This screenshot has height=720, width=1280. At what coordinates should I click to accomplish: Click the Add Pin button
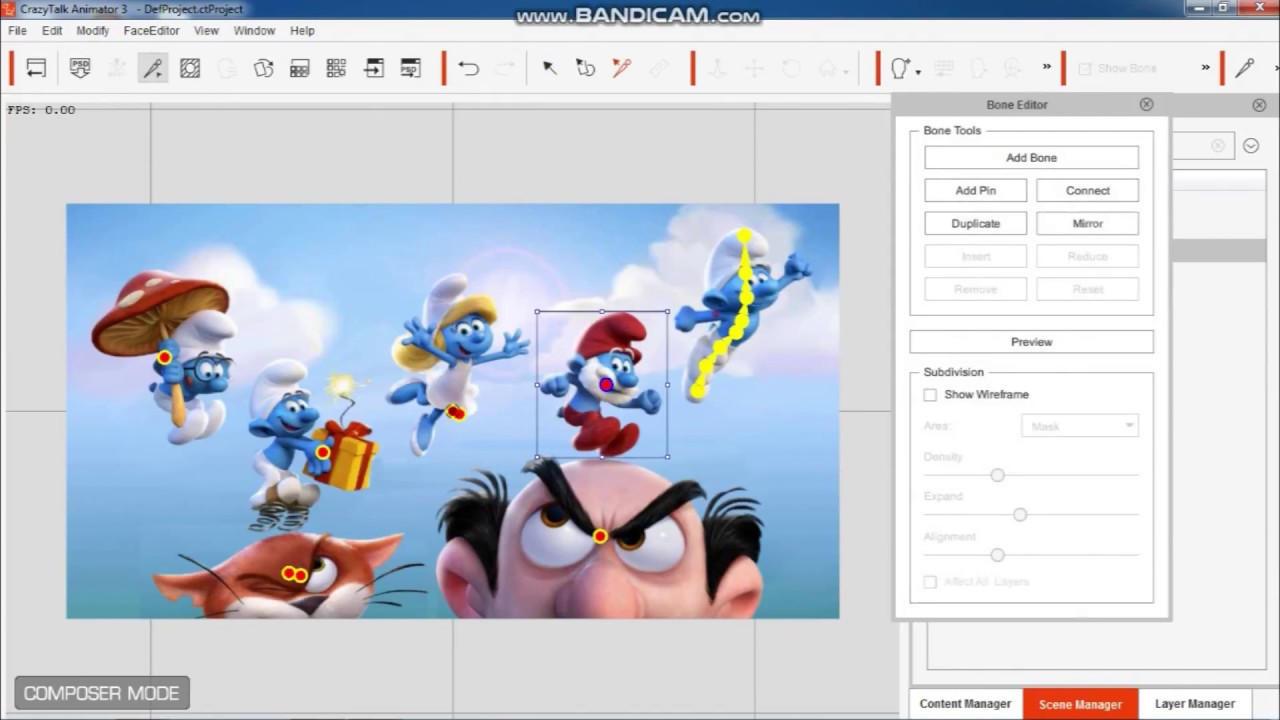(x=975, y=191)
